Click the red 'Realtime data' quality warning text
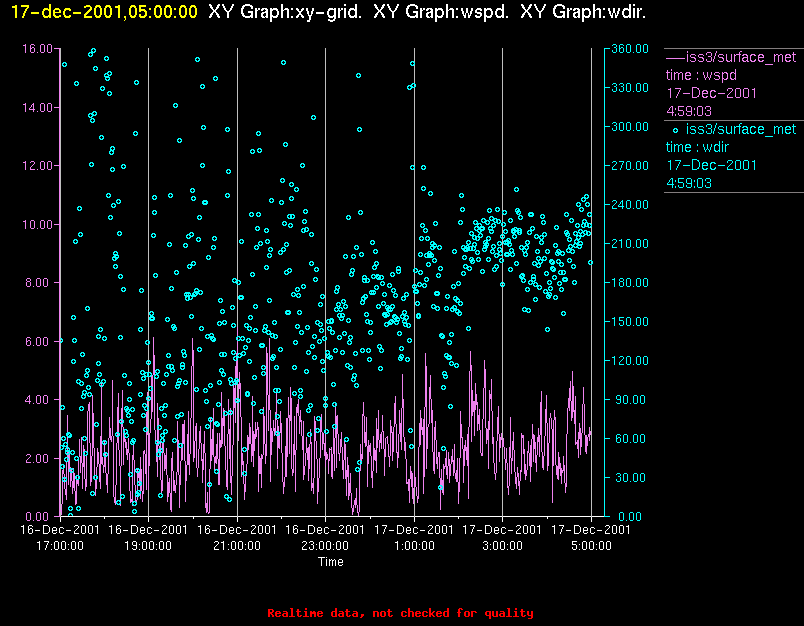Viewport: 804px width, 626px height. [x=400, y=613]
